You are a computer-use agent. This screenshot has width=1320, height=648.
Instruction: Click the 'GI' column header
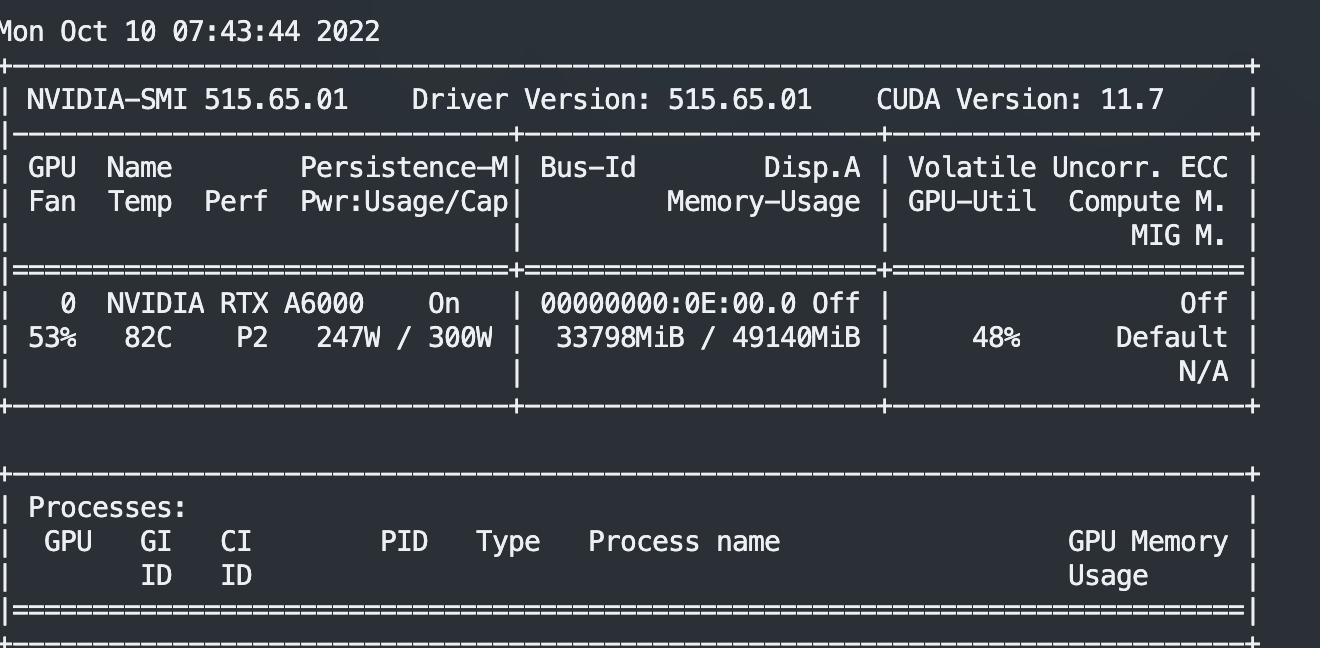pos(156,542)
